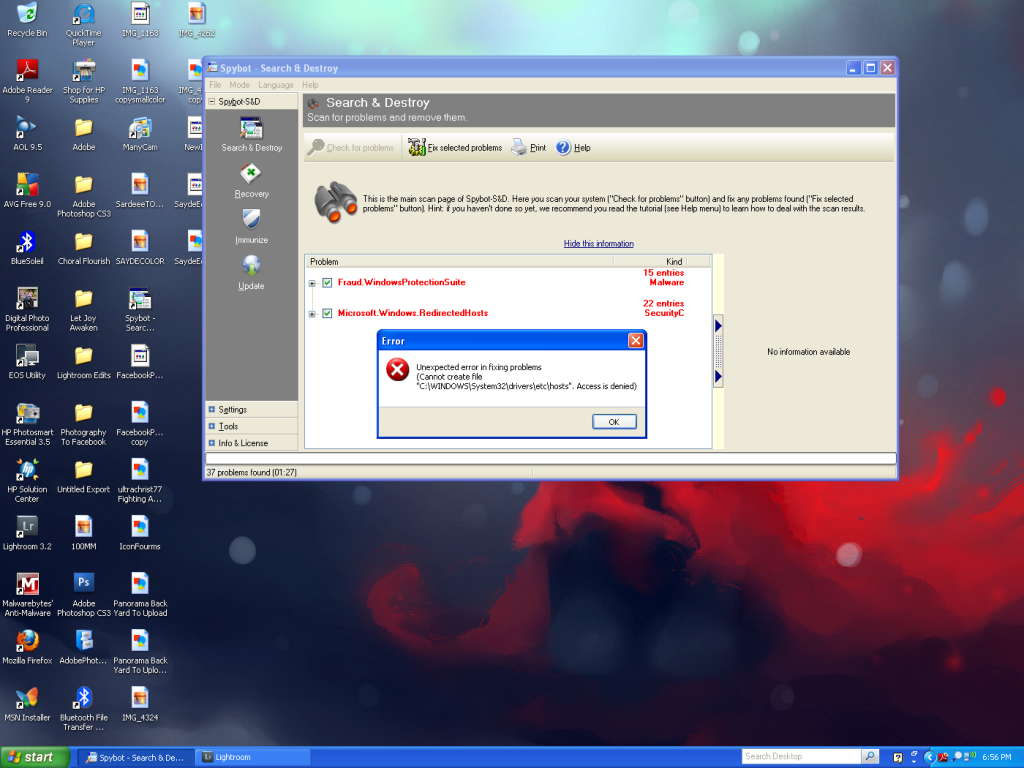Image resolution: width=1024 pixels, height=768 pixels.
Task: Click the system tray clock
Action: click(997, 757)
